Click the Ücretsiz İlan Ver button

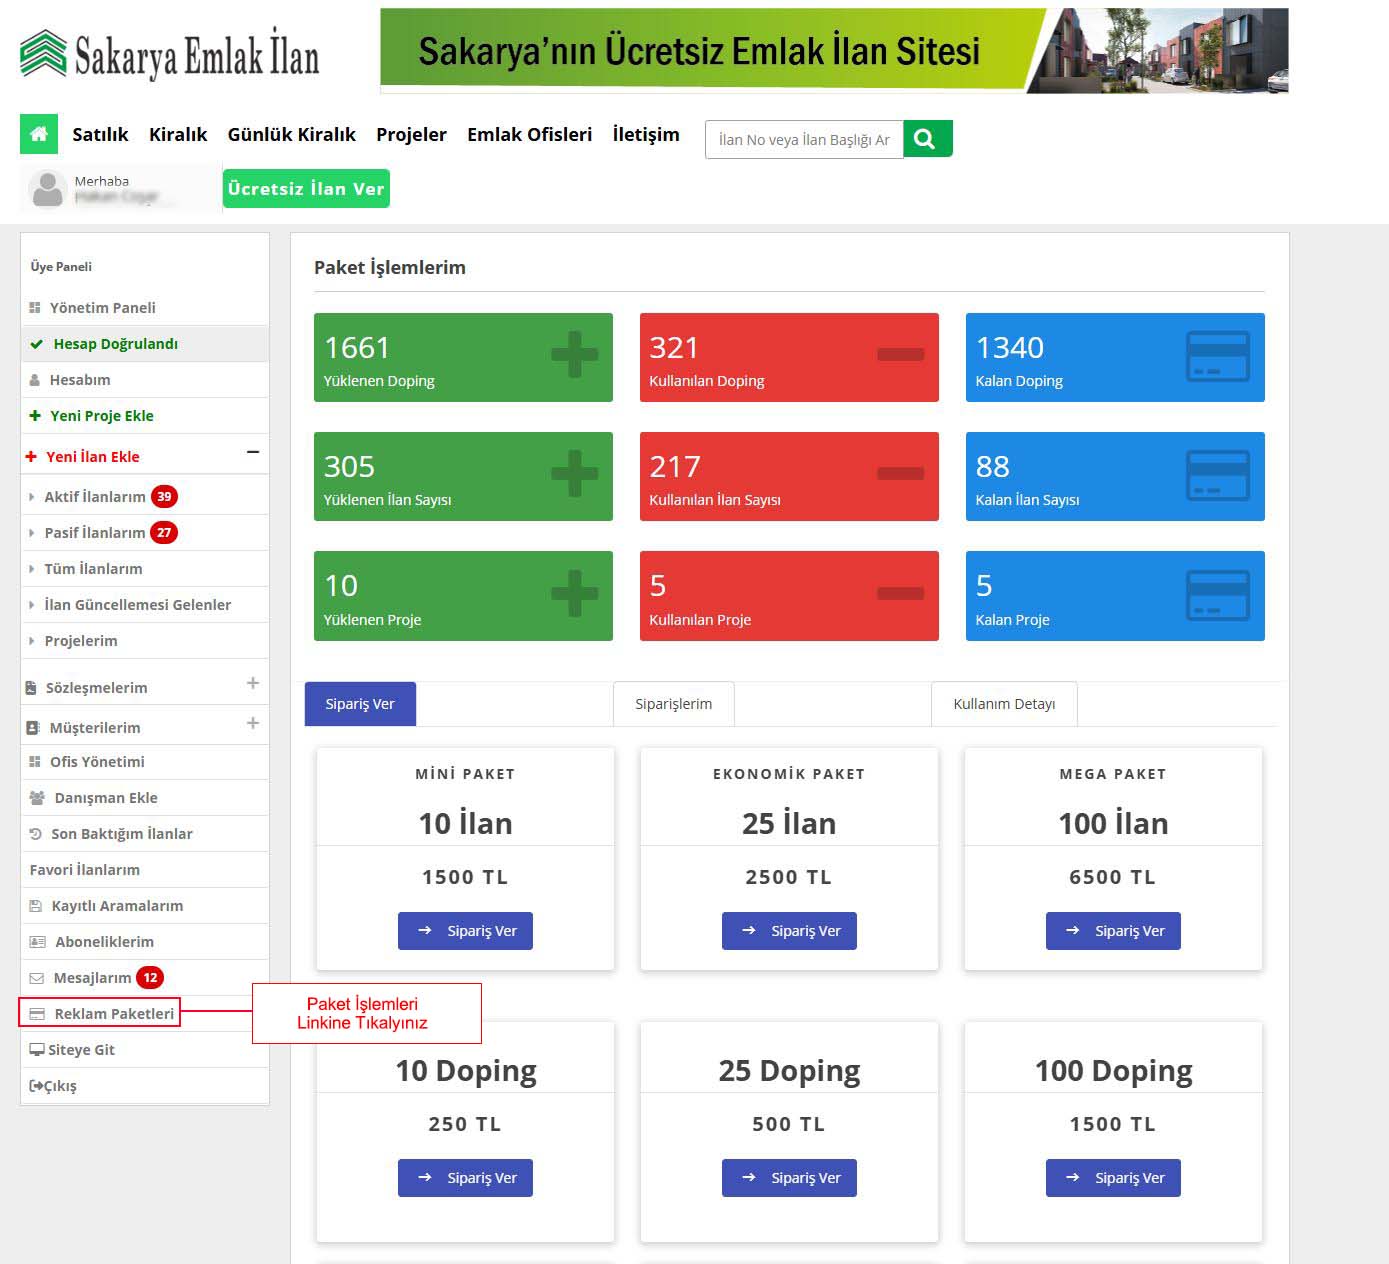pos(305,189)
